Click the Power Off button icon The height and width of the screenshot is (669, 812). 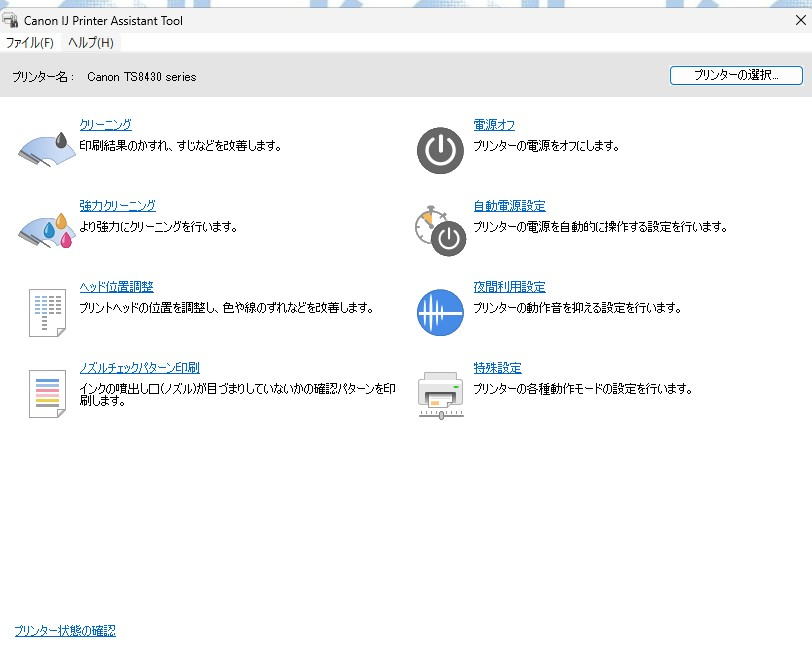tap(440, 150)
